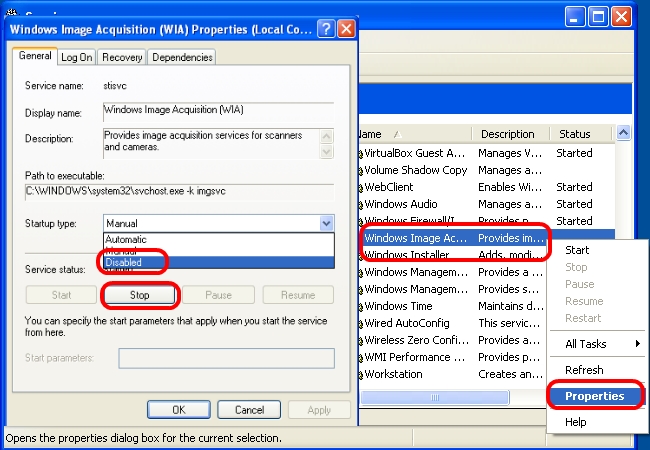This screenshot has width=650, height=450.
Task: Click the greyed Start button in Properties
Action: [x=61, y=295]
